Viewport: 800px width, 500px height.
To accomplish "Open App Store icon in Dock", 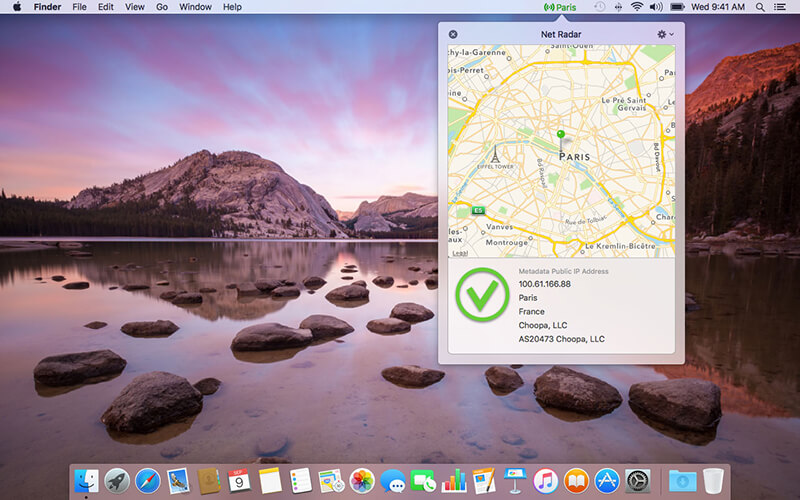I will 607,481.
